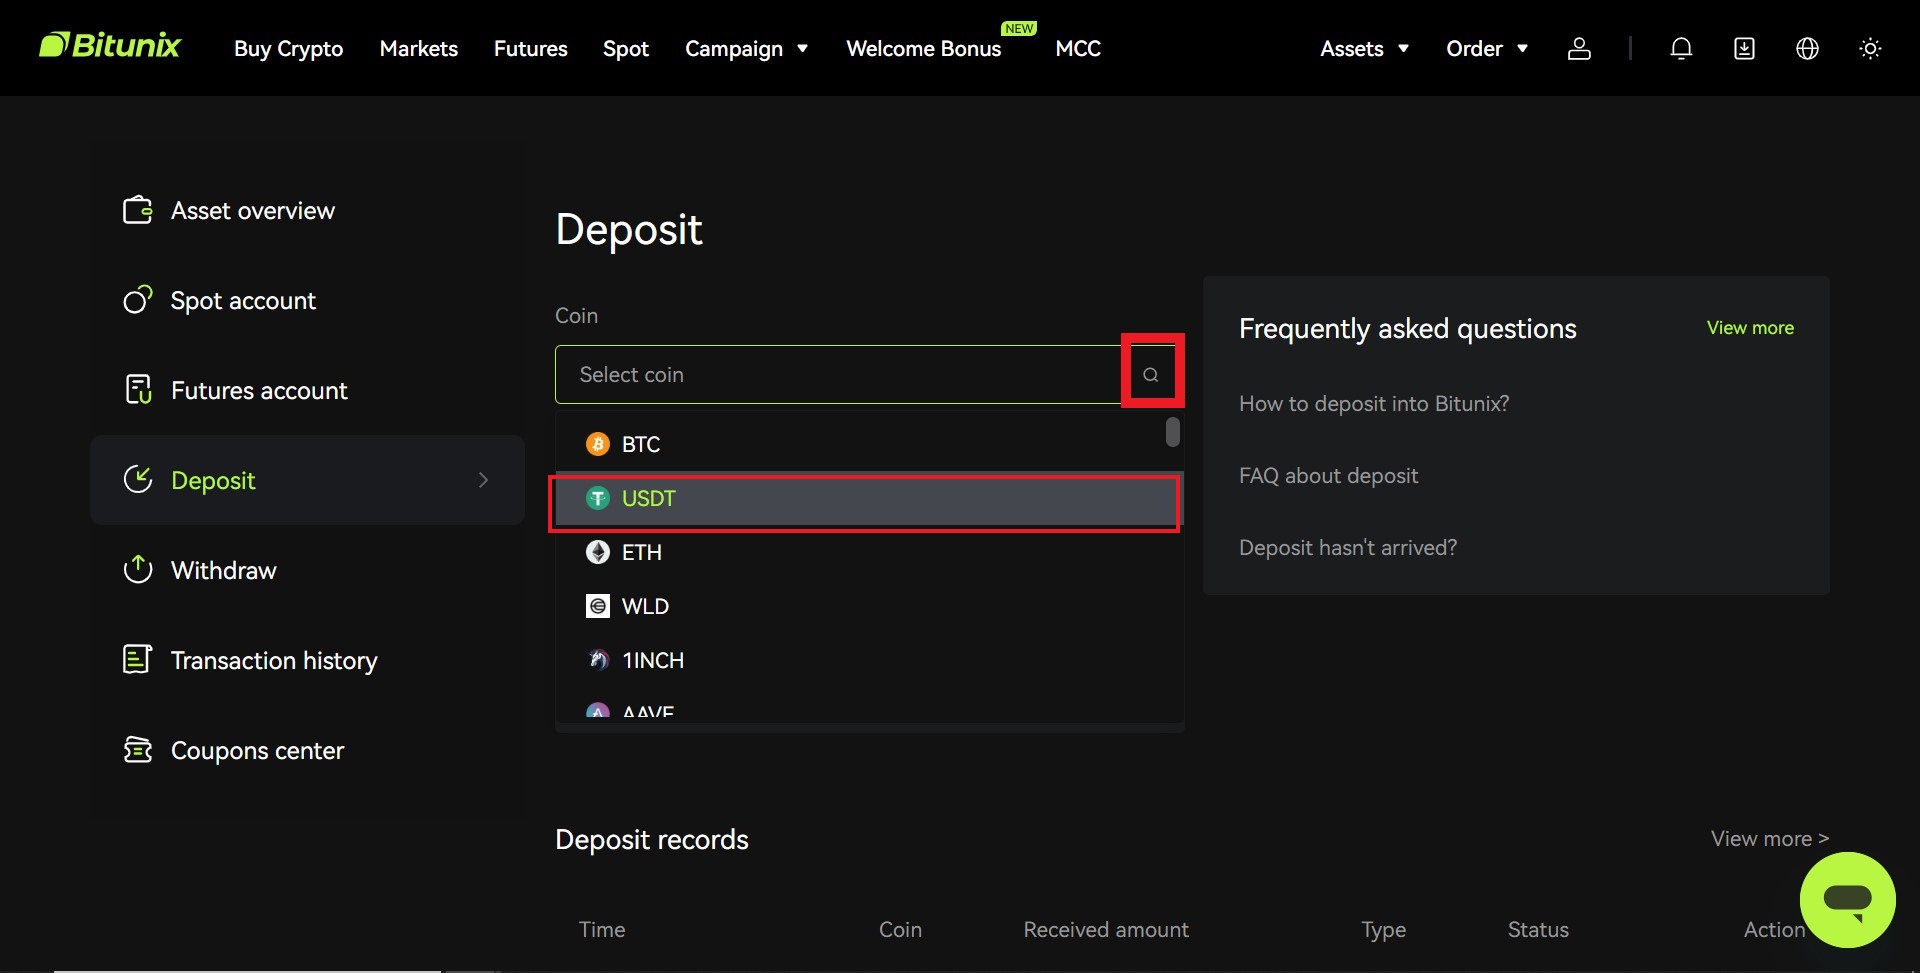The width and height of the screenshot is (1920, 973).
Task: Click the Withdraw sidebar icon
Action: [138, 570]
